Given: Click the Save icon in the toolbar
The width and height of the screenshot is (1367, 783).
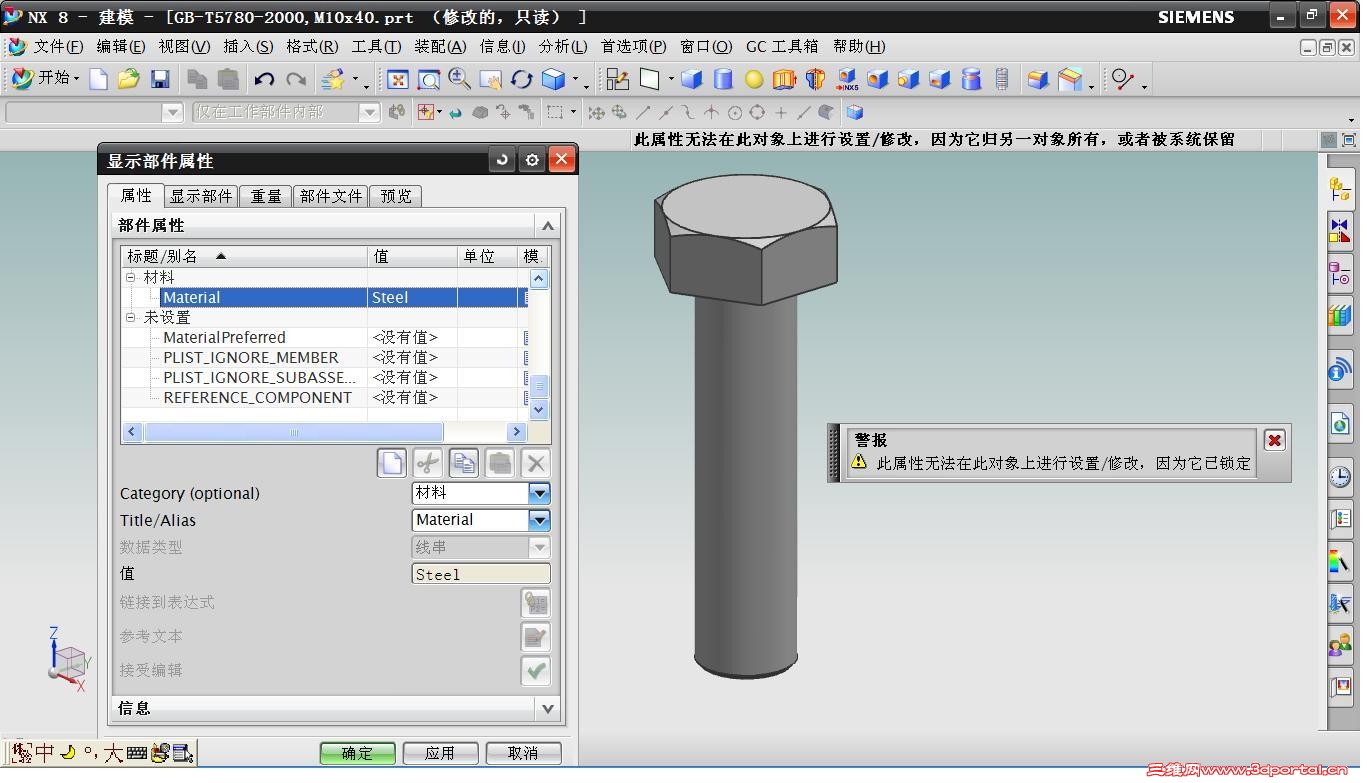Looking at the screenshot, I should pyautogui.click(x=159, y=80).
